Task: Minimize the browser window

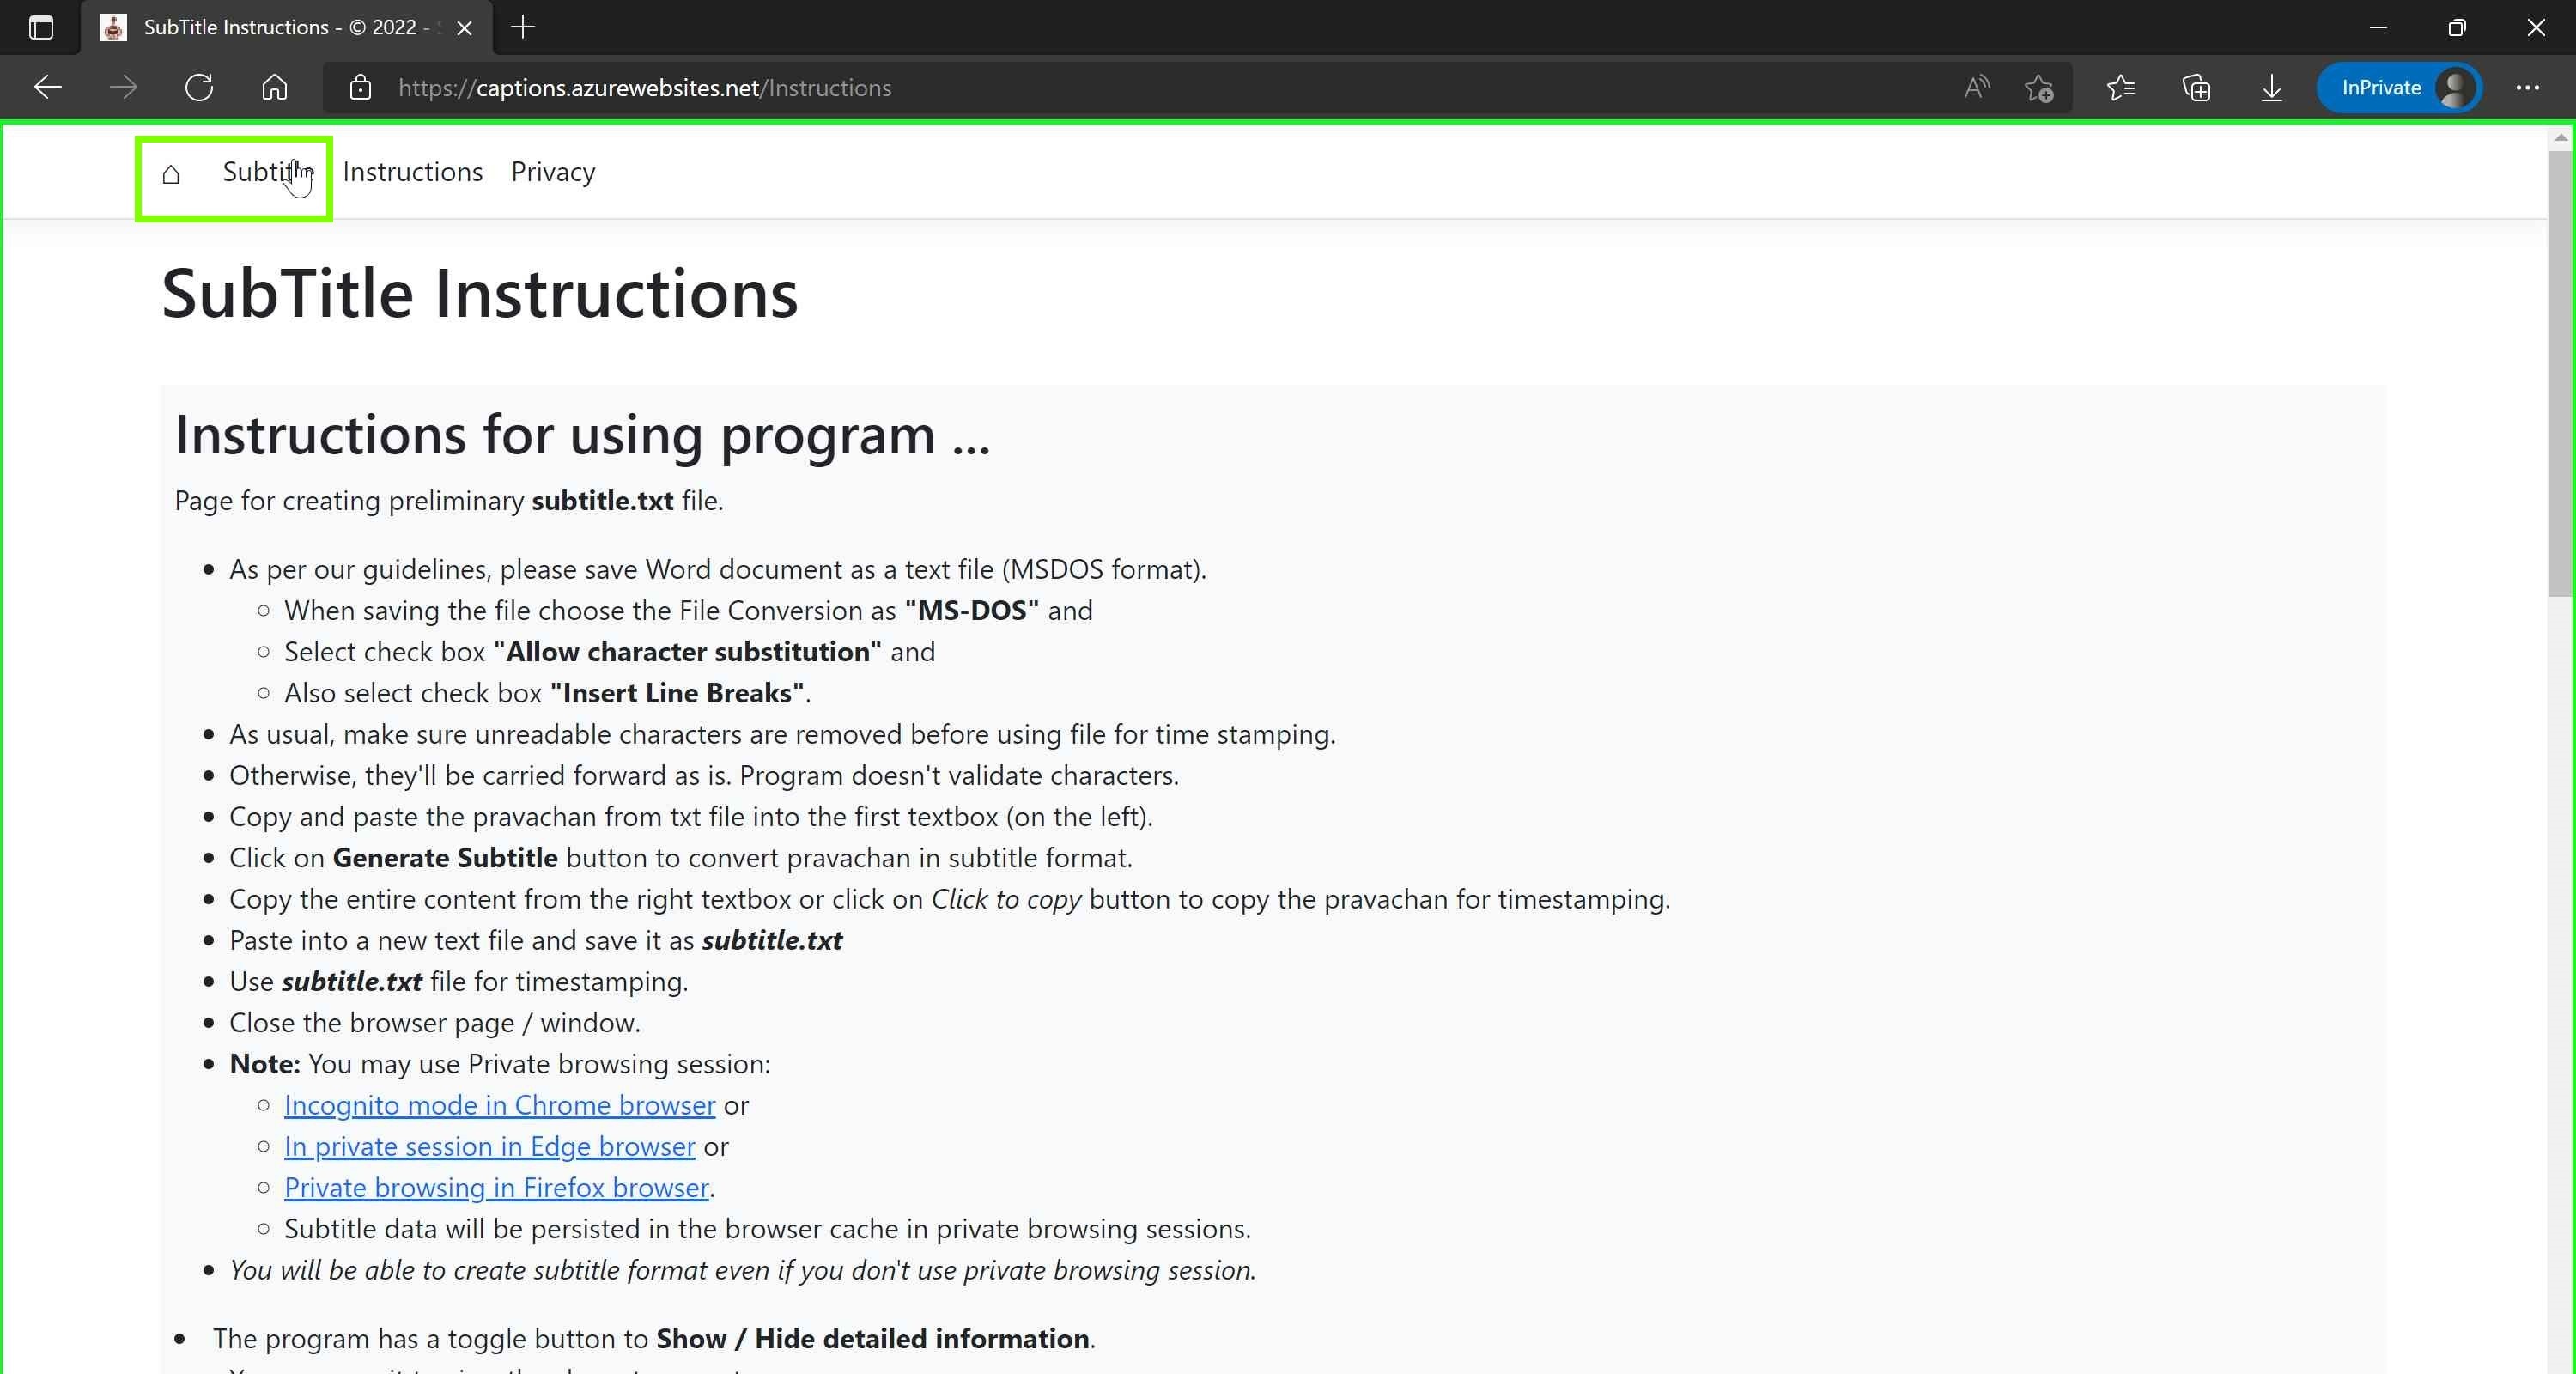Action: coord(2379,27)
